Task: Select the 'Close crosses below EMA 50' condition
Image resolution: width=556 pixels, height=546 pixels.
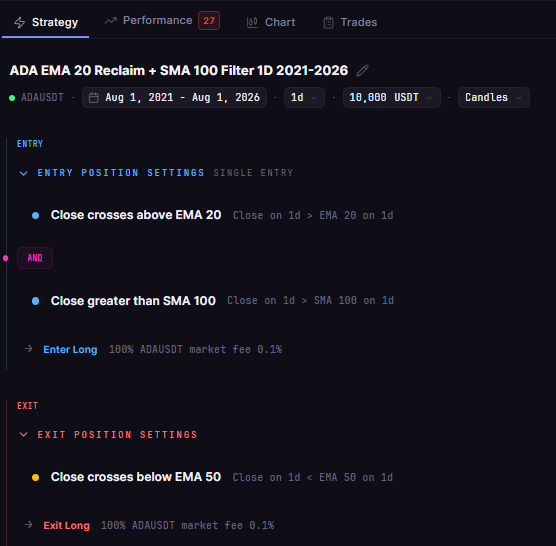Action: (x=136, y=477)
